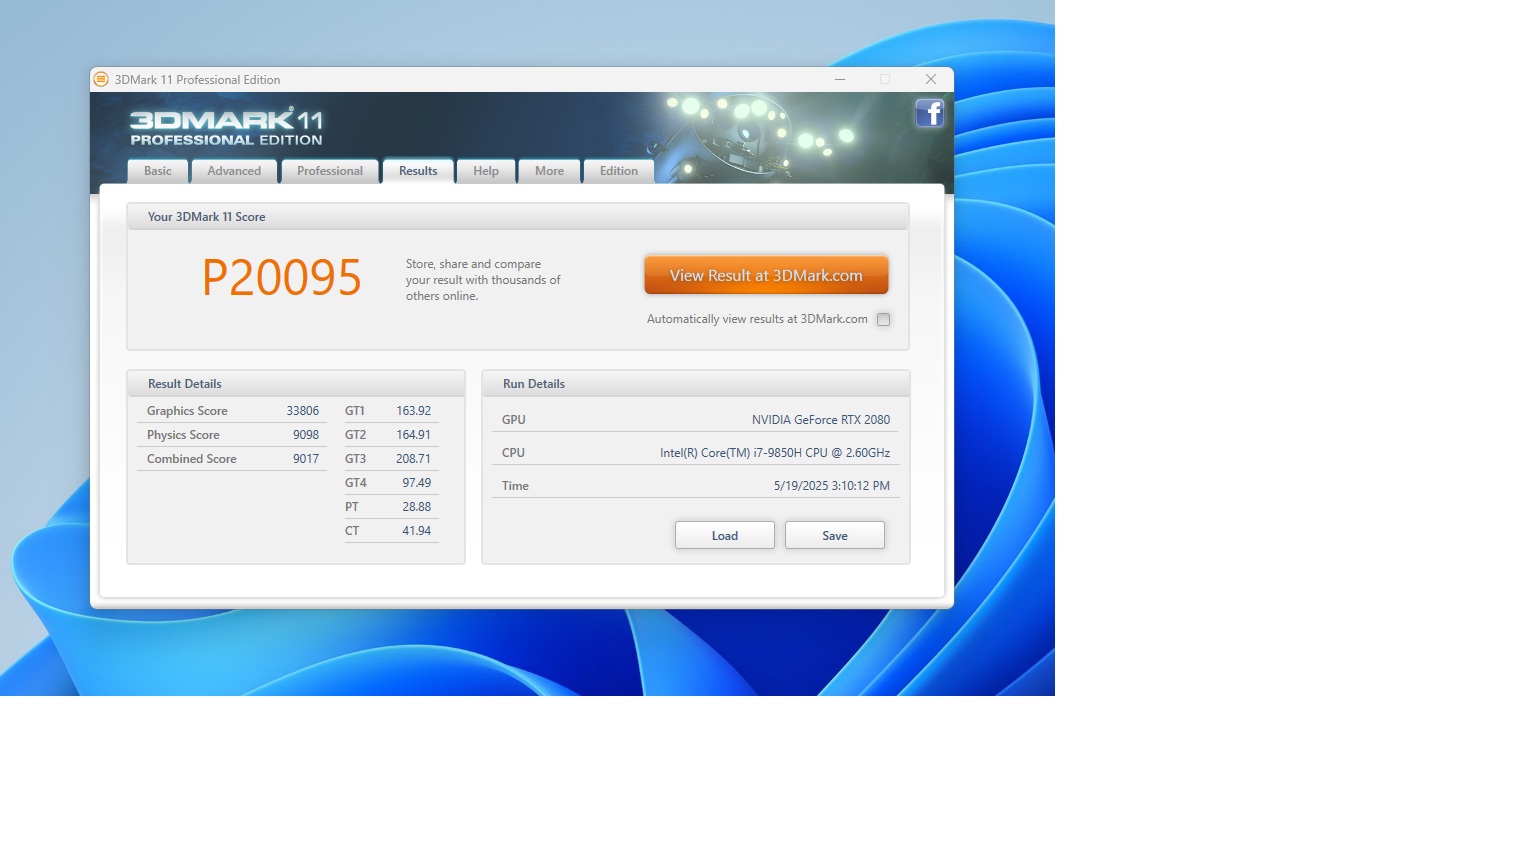Click View Result at 3DMark.com button
Screen dimensions: 1536x864
click(766, 275)
